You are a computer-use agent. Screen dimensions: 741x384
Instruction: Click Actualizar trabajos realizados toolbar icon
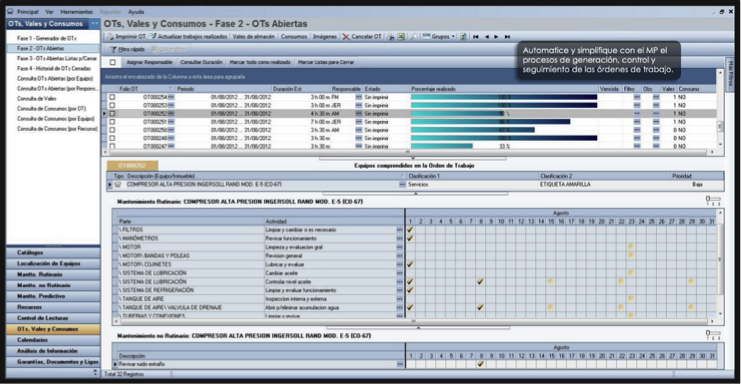[153, 36]
